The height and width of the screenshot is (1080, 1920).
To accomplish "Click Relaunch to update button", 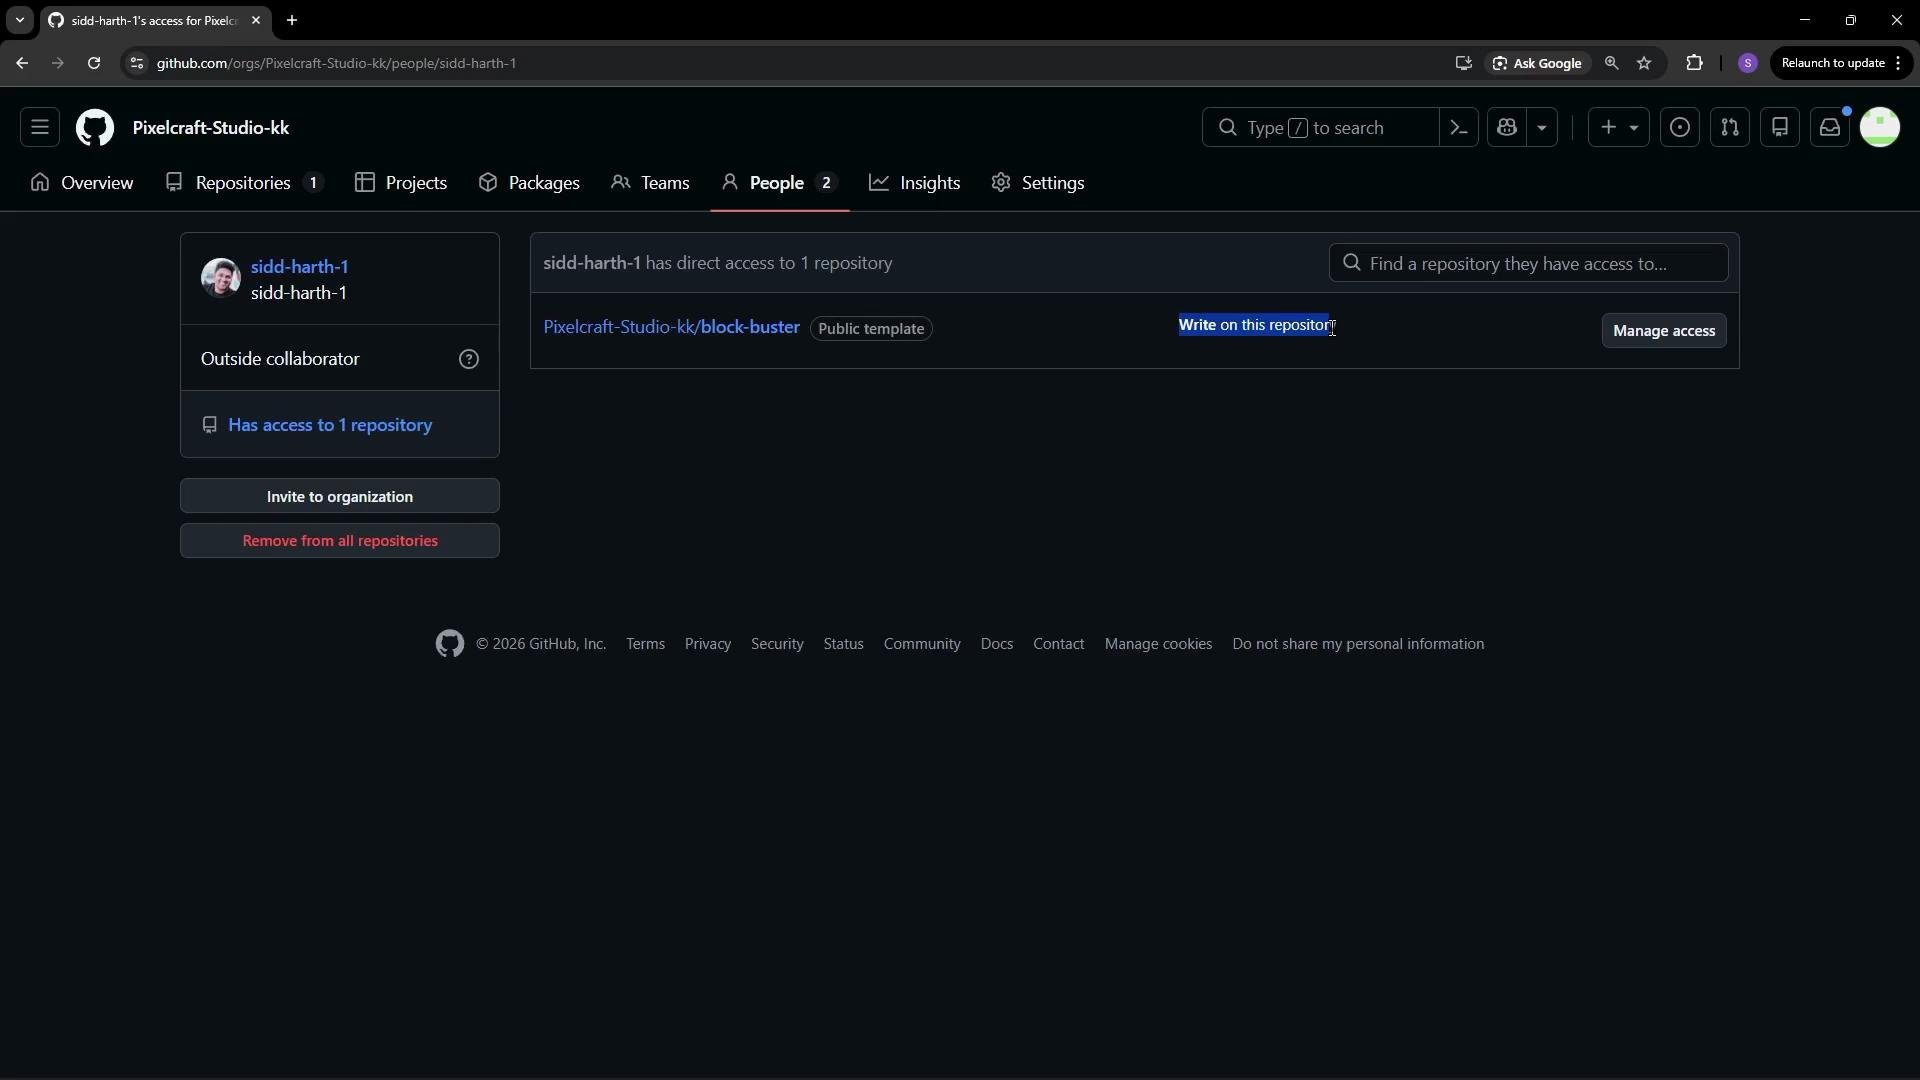I will [x=1841, y=63].
